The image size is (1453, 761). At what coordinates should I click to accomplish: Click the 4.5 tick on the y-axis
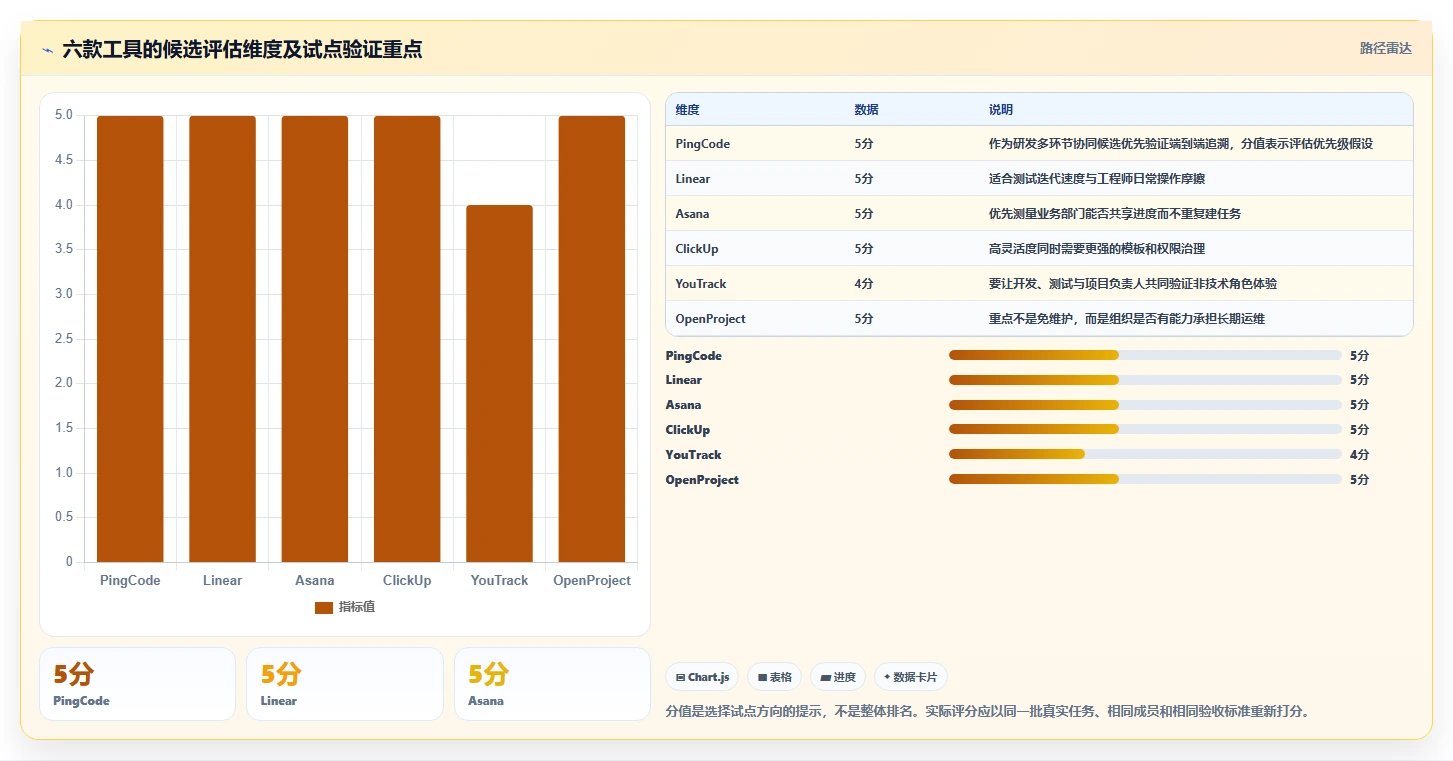tap(63, 160)
